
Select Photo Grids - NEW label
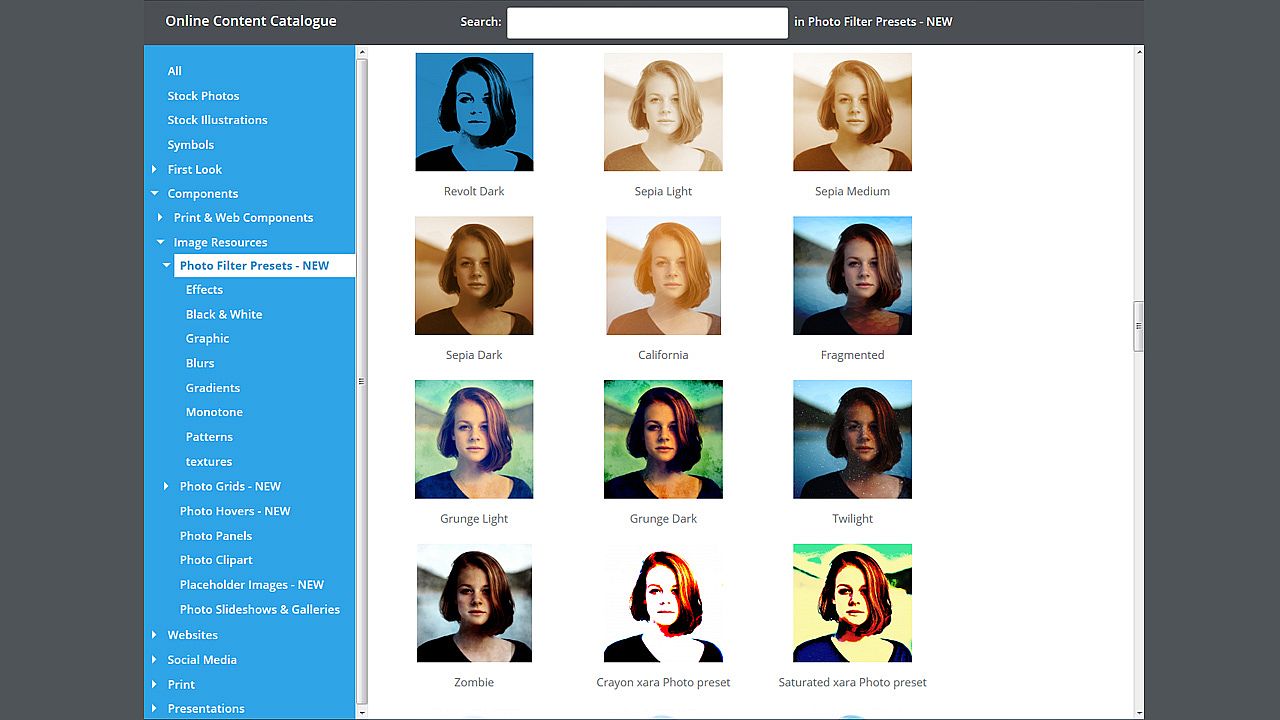pyautogui.click(x=230, y=486)
